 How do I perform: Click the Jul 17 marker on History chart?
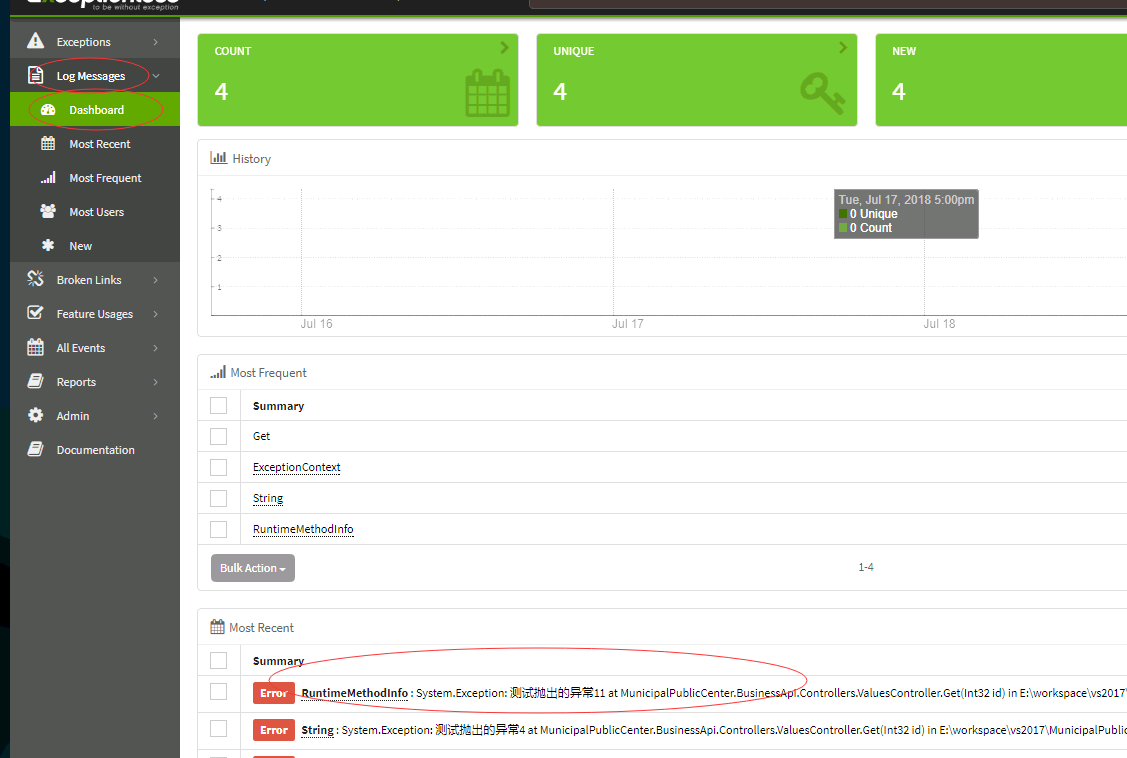coord(627,324)
